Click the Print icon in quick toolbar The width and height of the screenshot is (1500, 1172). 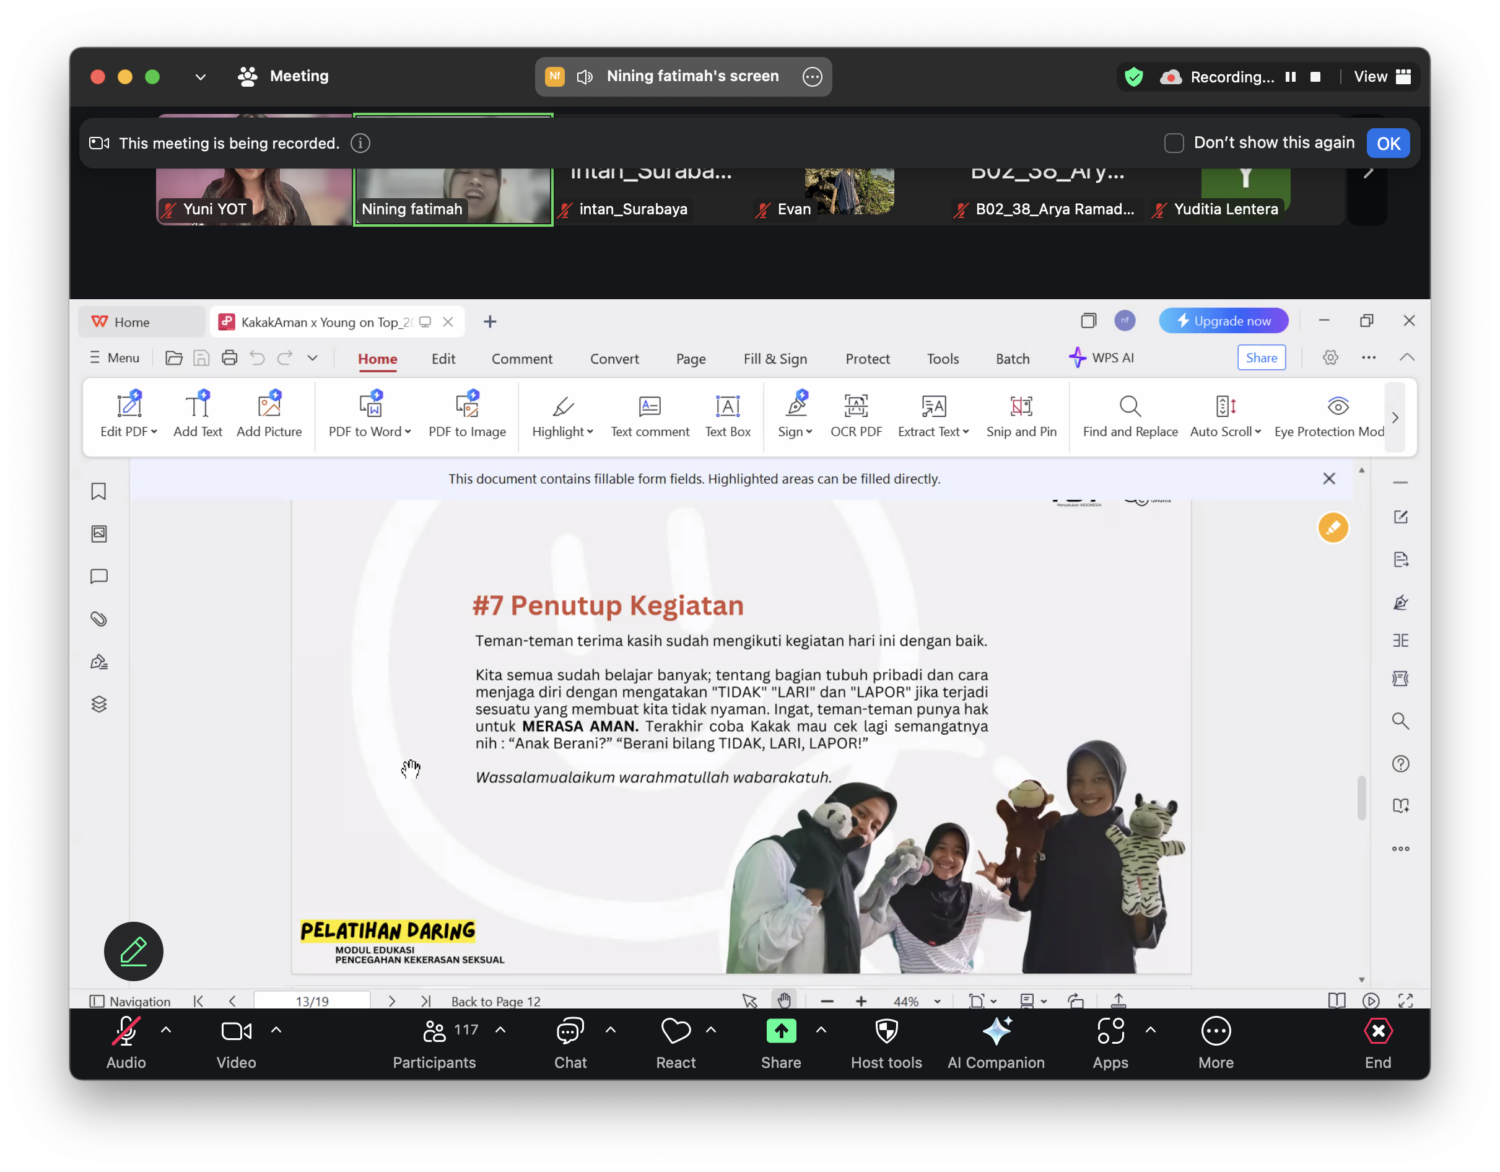(x=229, y=358)
